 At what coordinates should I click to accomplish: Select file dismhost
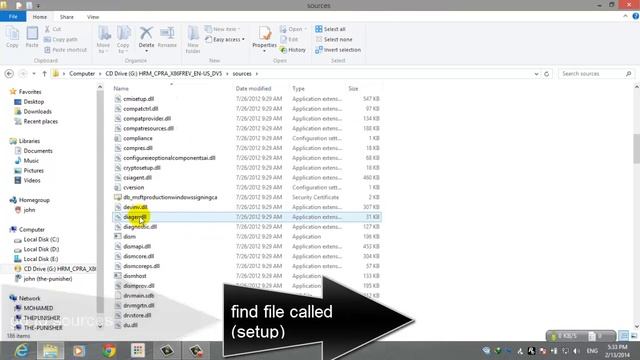135,276
